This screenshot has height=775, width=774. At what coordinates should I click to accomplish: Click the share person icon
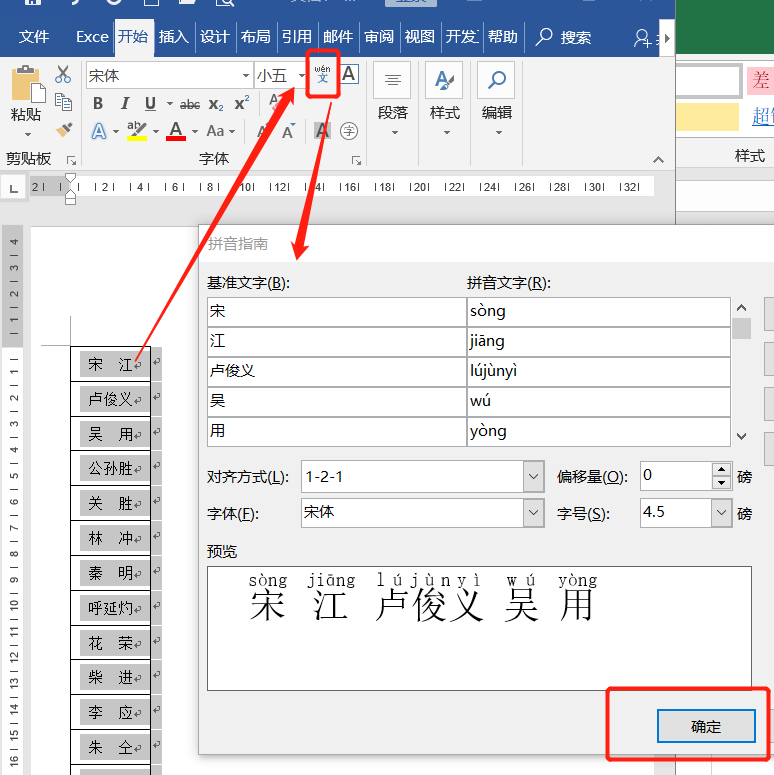643,38
